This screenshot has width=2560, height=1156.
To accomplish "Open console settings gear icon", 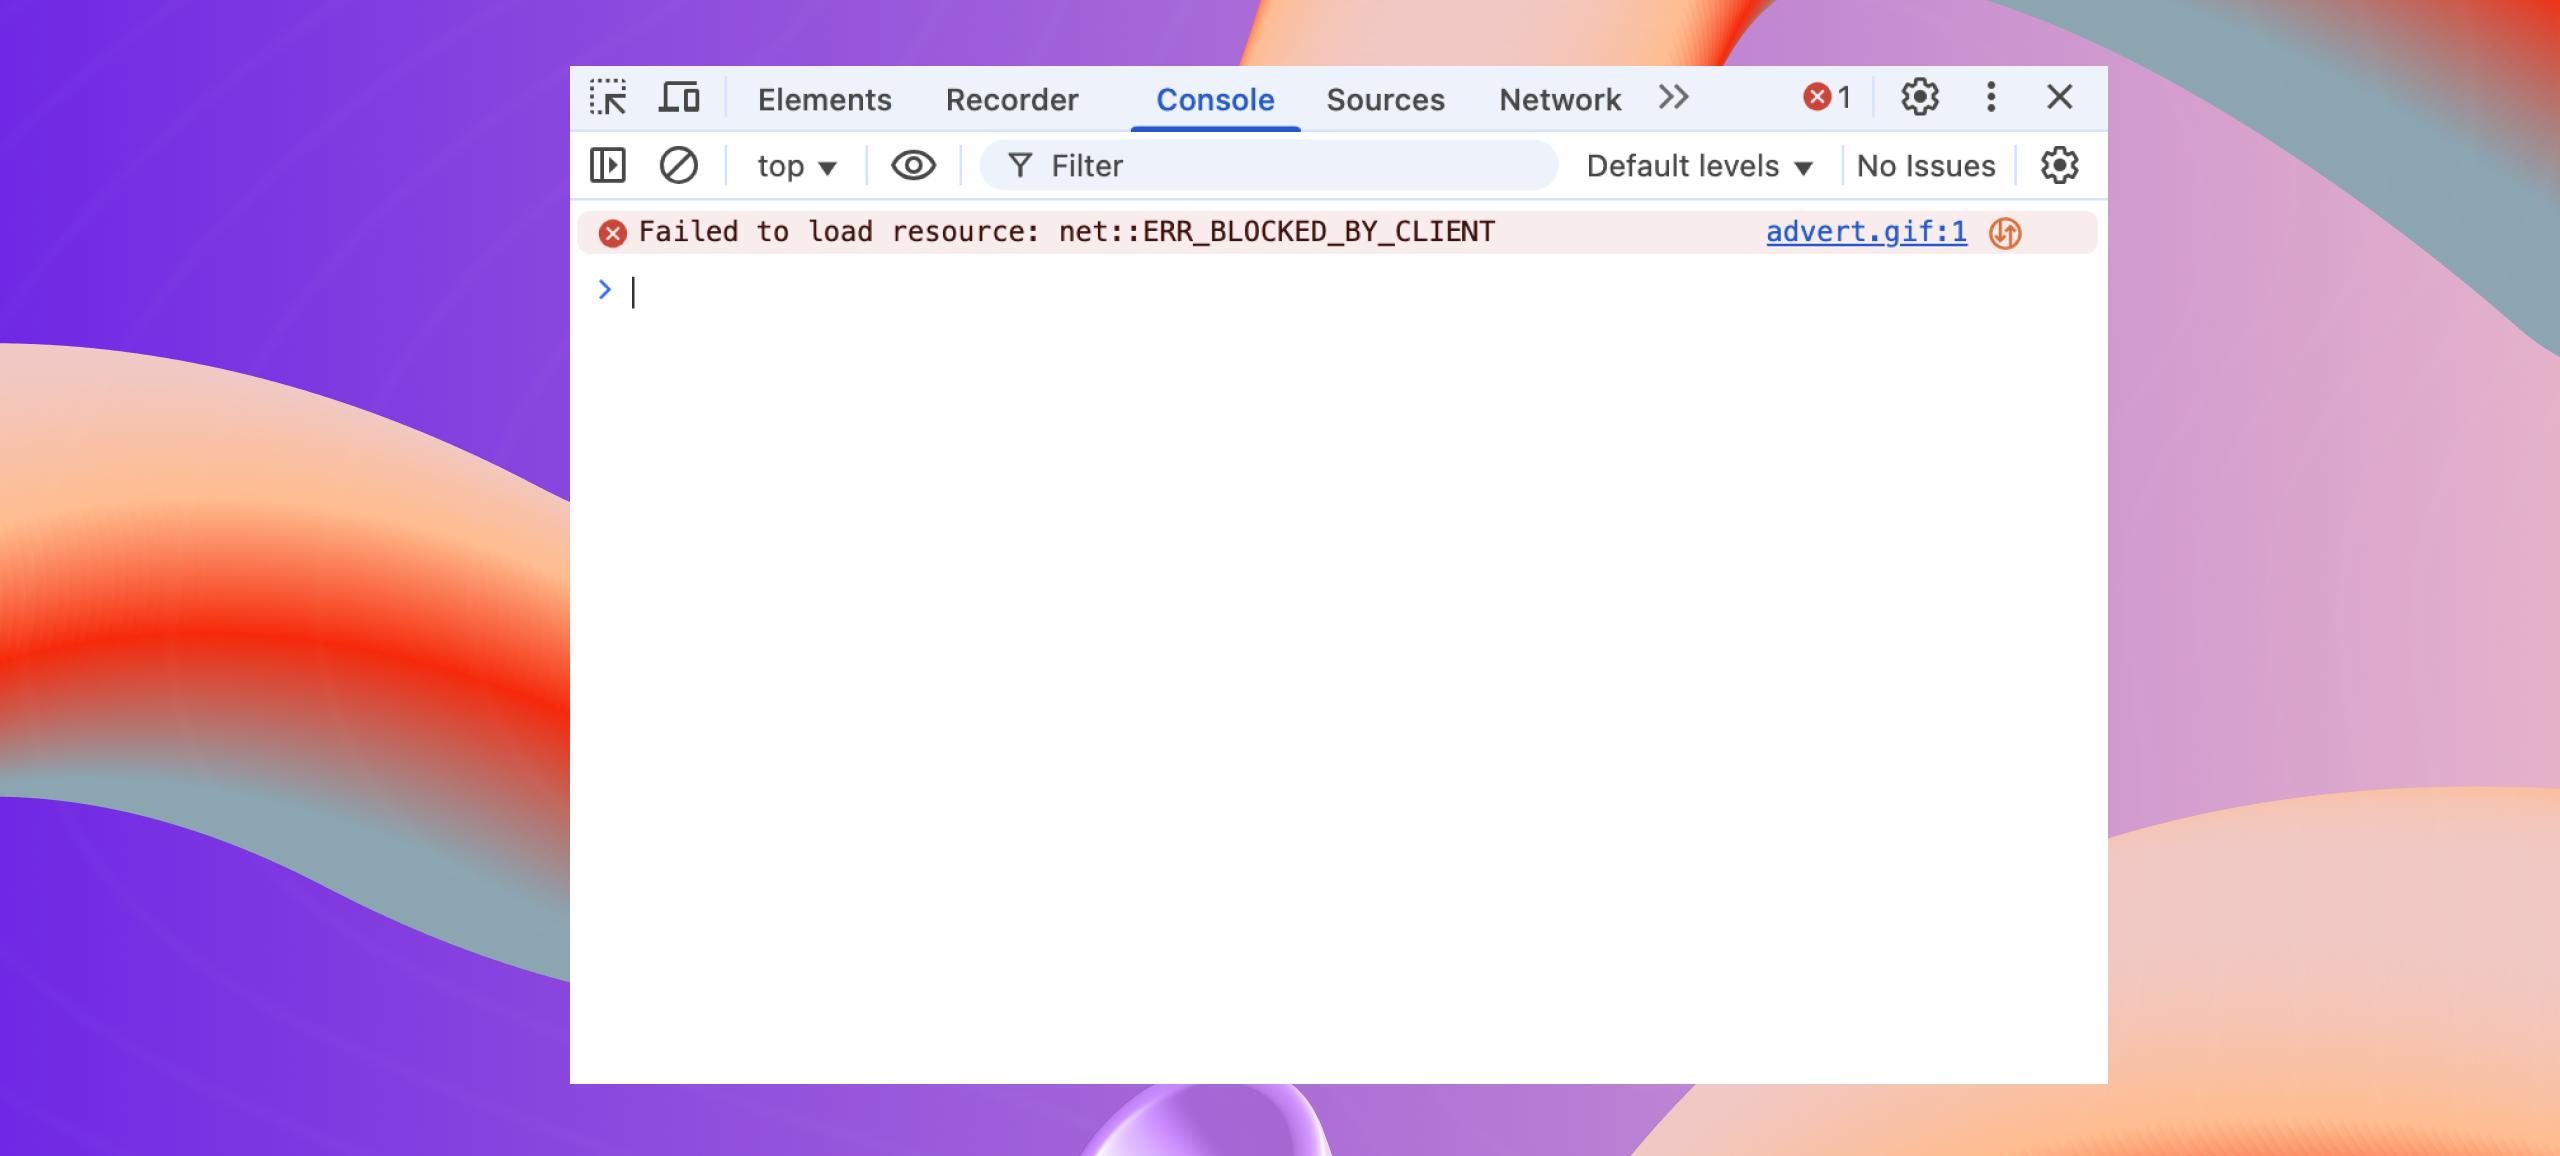I will [2059, 166].
